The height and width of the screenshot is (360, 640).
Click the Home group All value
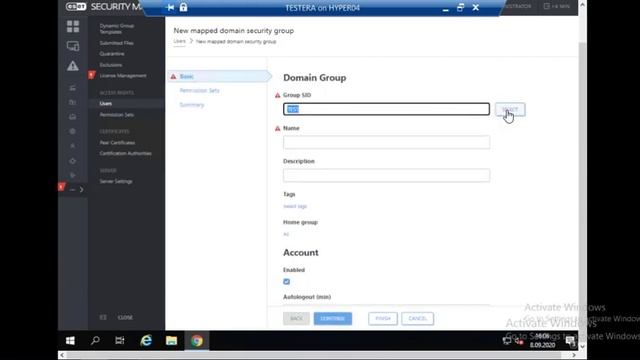(286, 234)
